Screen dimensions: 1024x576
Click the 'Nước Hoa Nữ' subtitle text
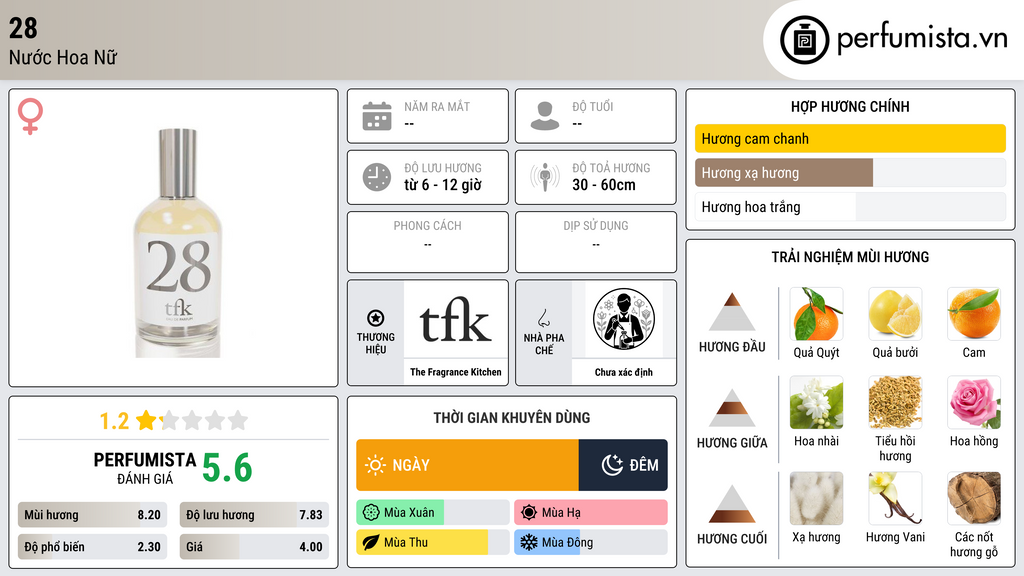[x=63, y=57]
